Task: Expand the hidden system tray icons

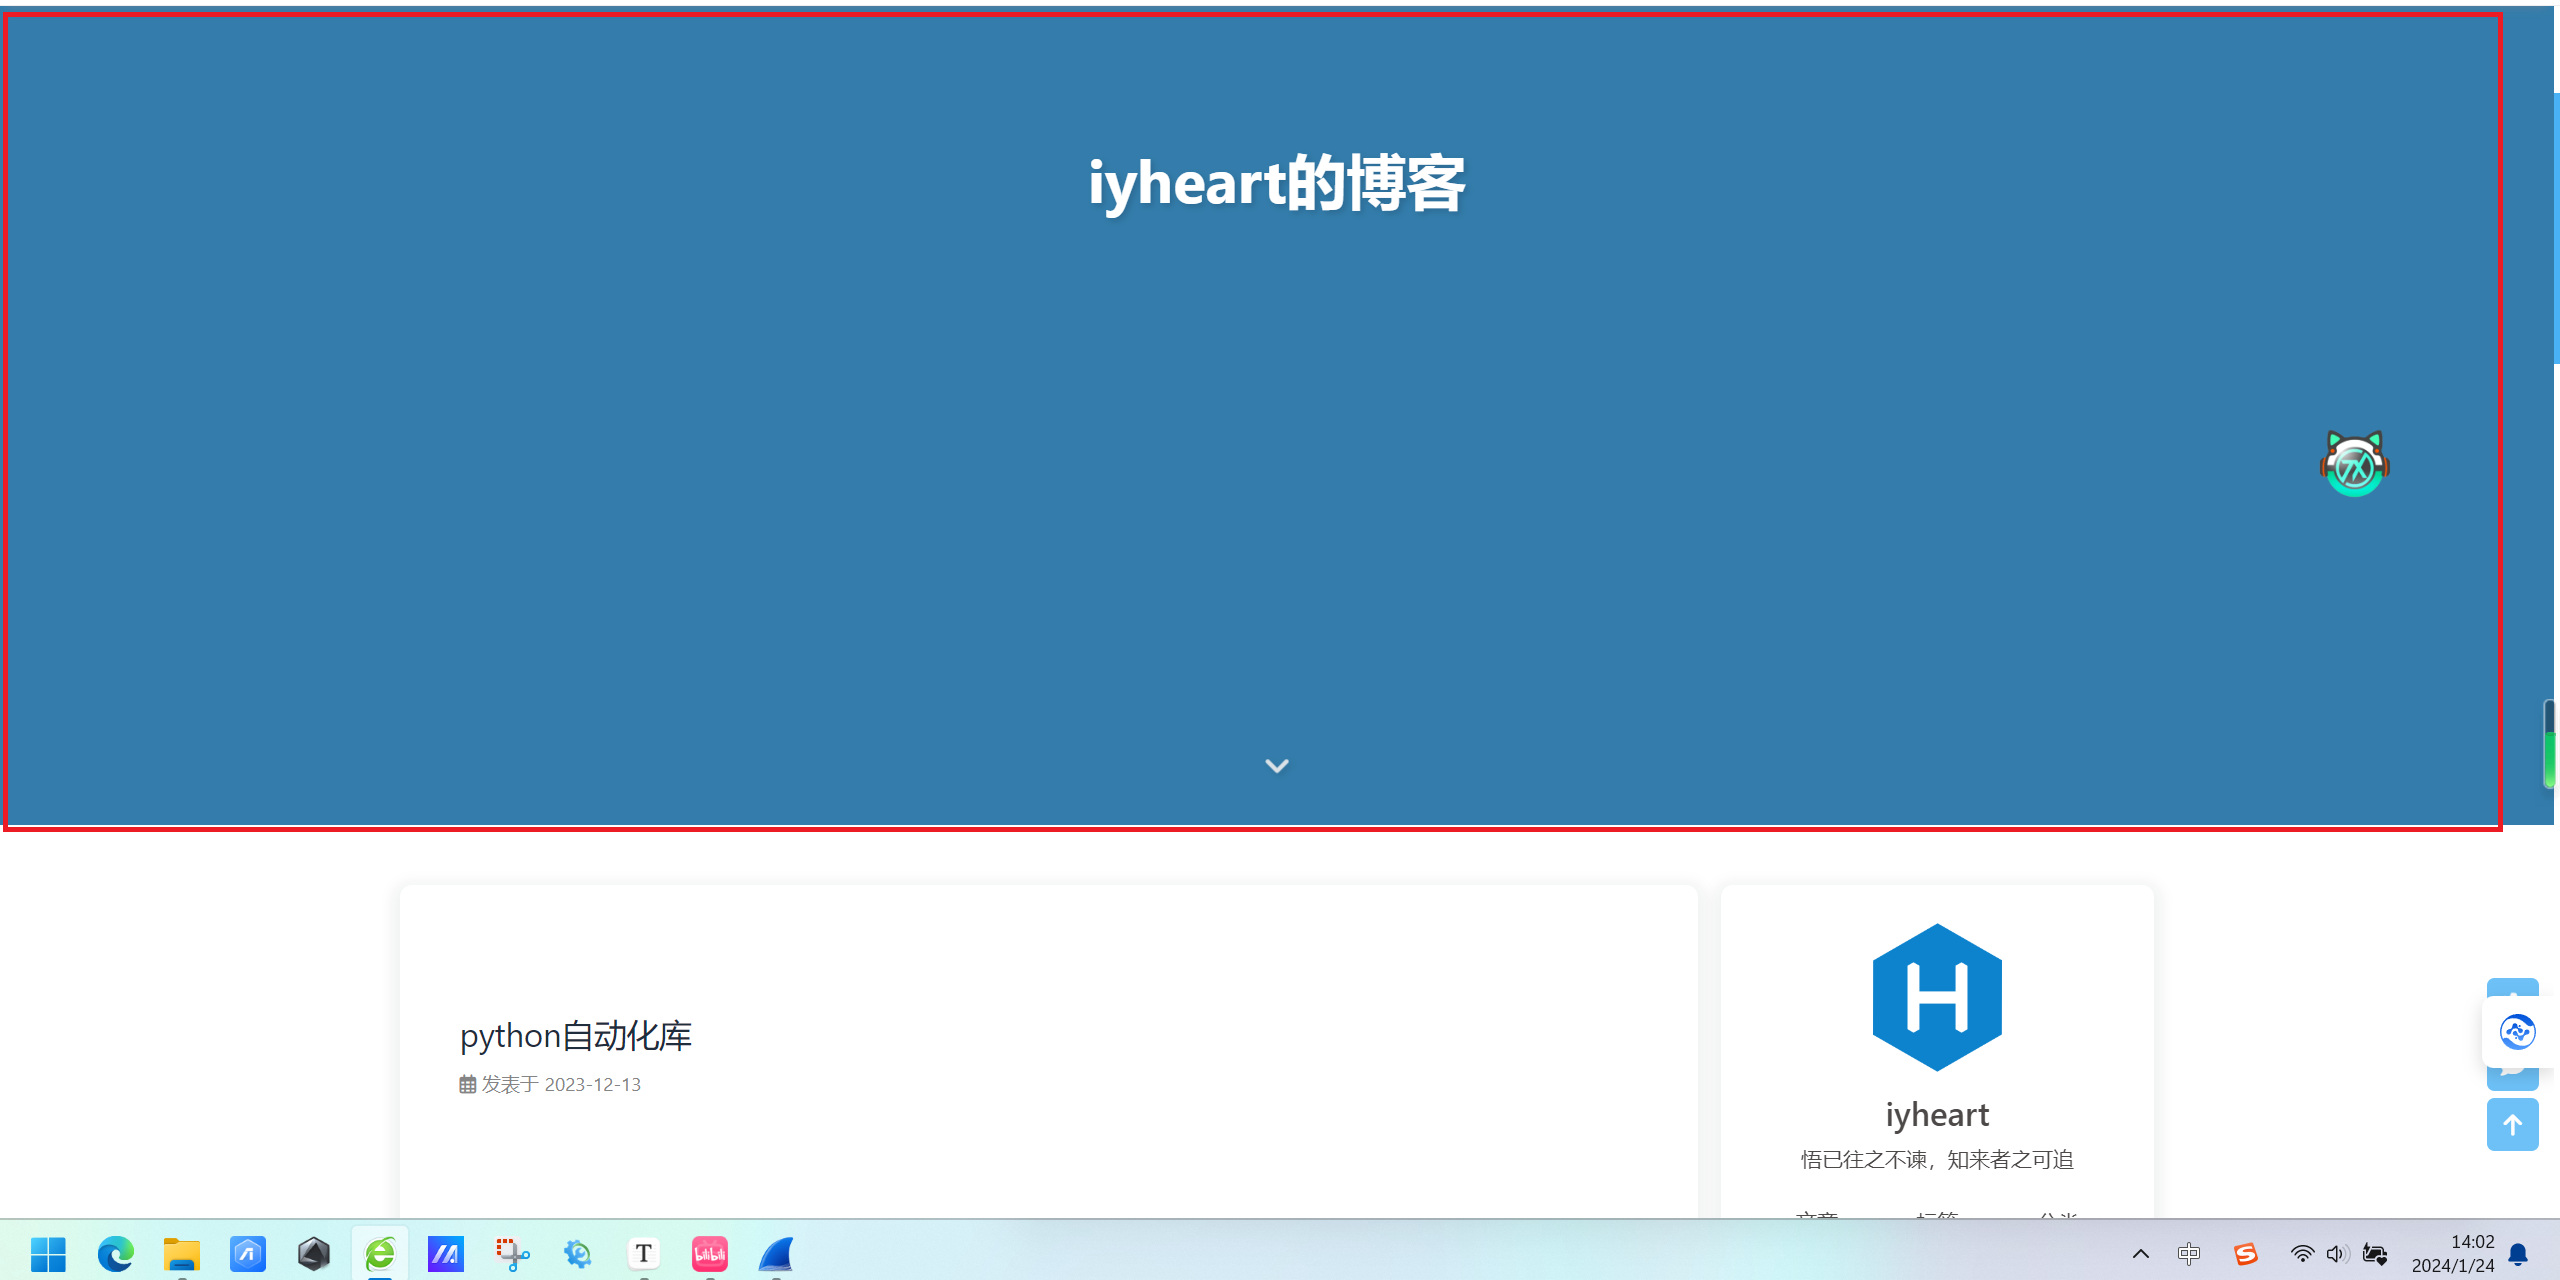Action: tap(2141, 1253)
